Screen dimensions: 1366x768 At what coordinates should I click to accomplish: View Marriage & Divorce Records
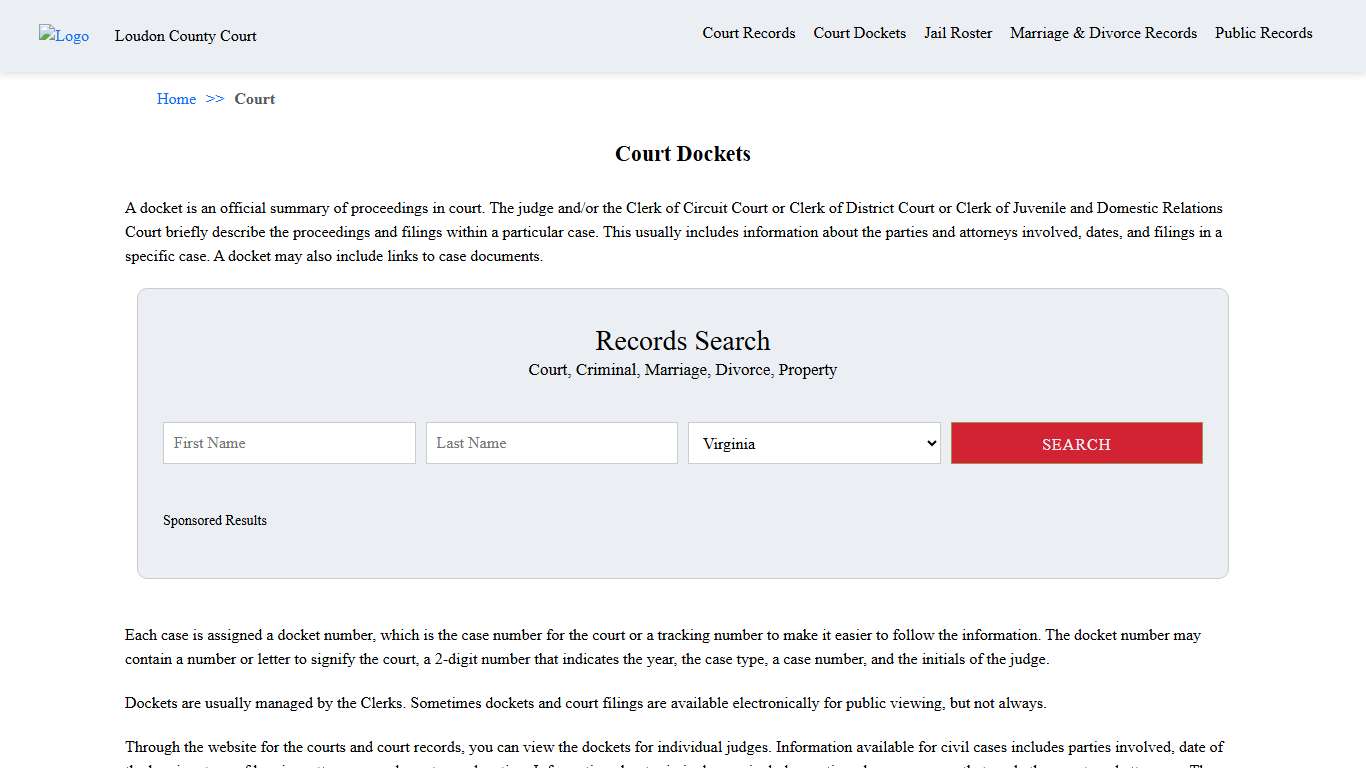tap(1102, 33)
